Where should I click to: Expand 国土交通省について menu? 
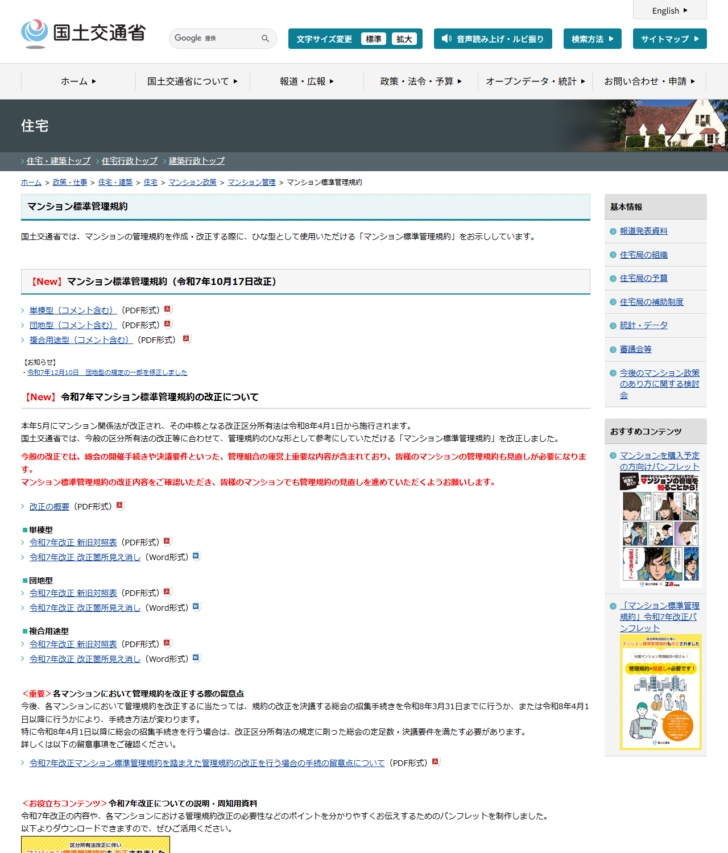tap(193, 81)
